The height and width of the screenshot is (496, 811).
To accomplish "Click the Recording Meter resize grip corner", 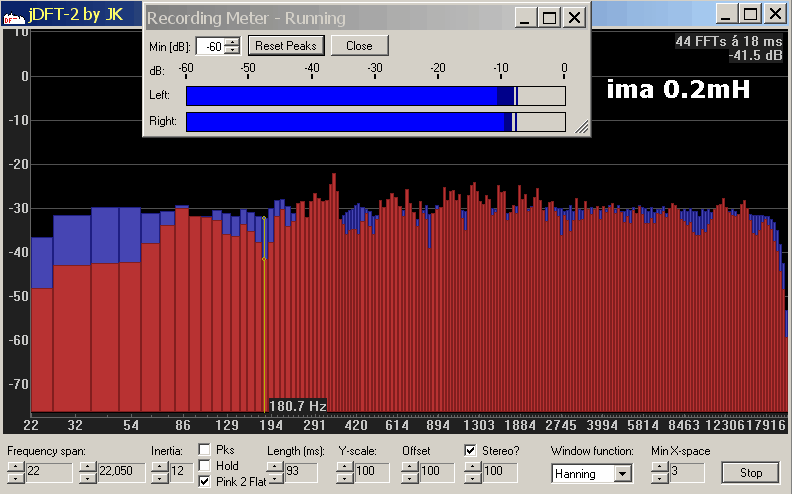I will [582, 127].
